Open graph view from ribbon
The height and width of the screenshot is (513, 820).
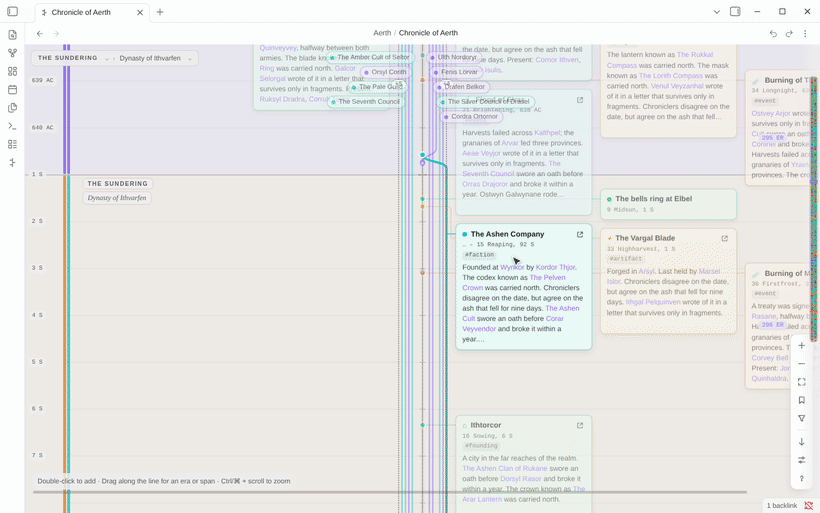coord(13,53)
